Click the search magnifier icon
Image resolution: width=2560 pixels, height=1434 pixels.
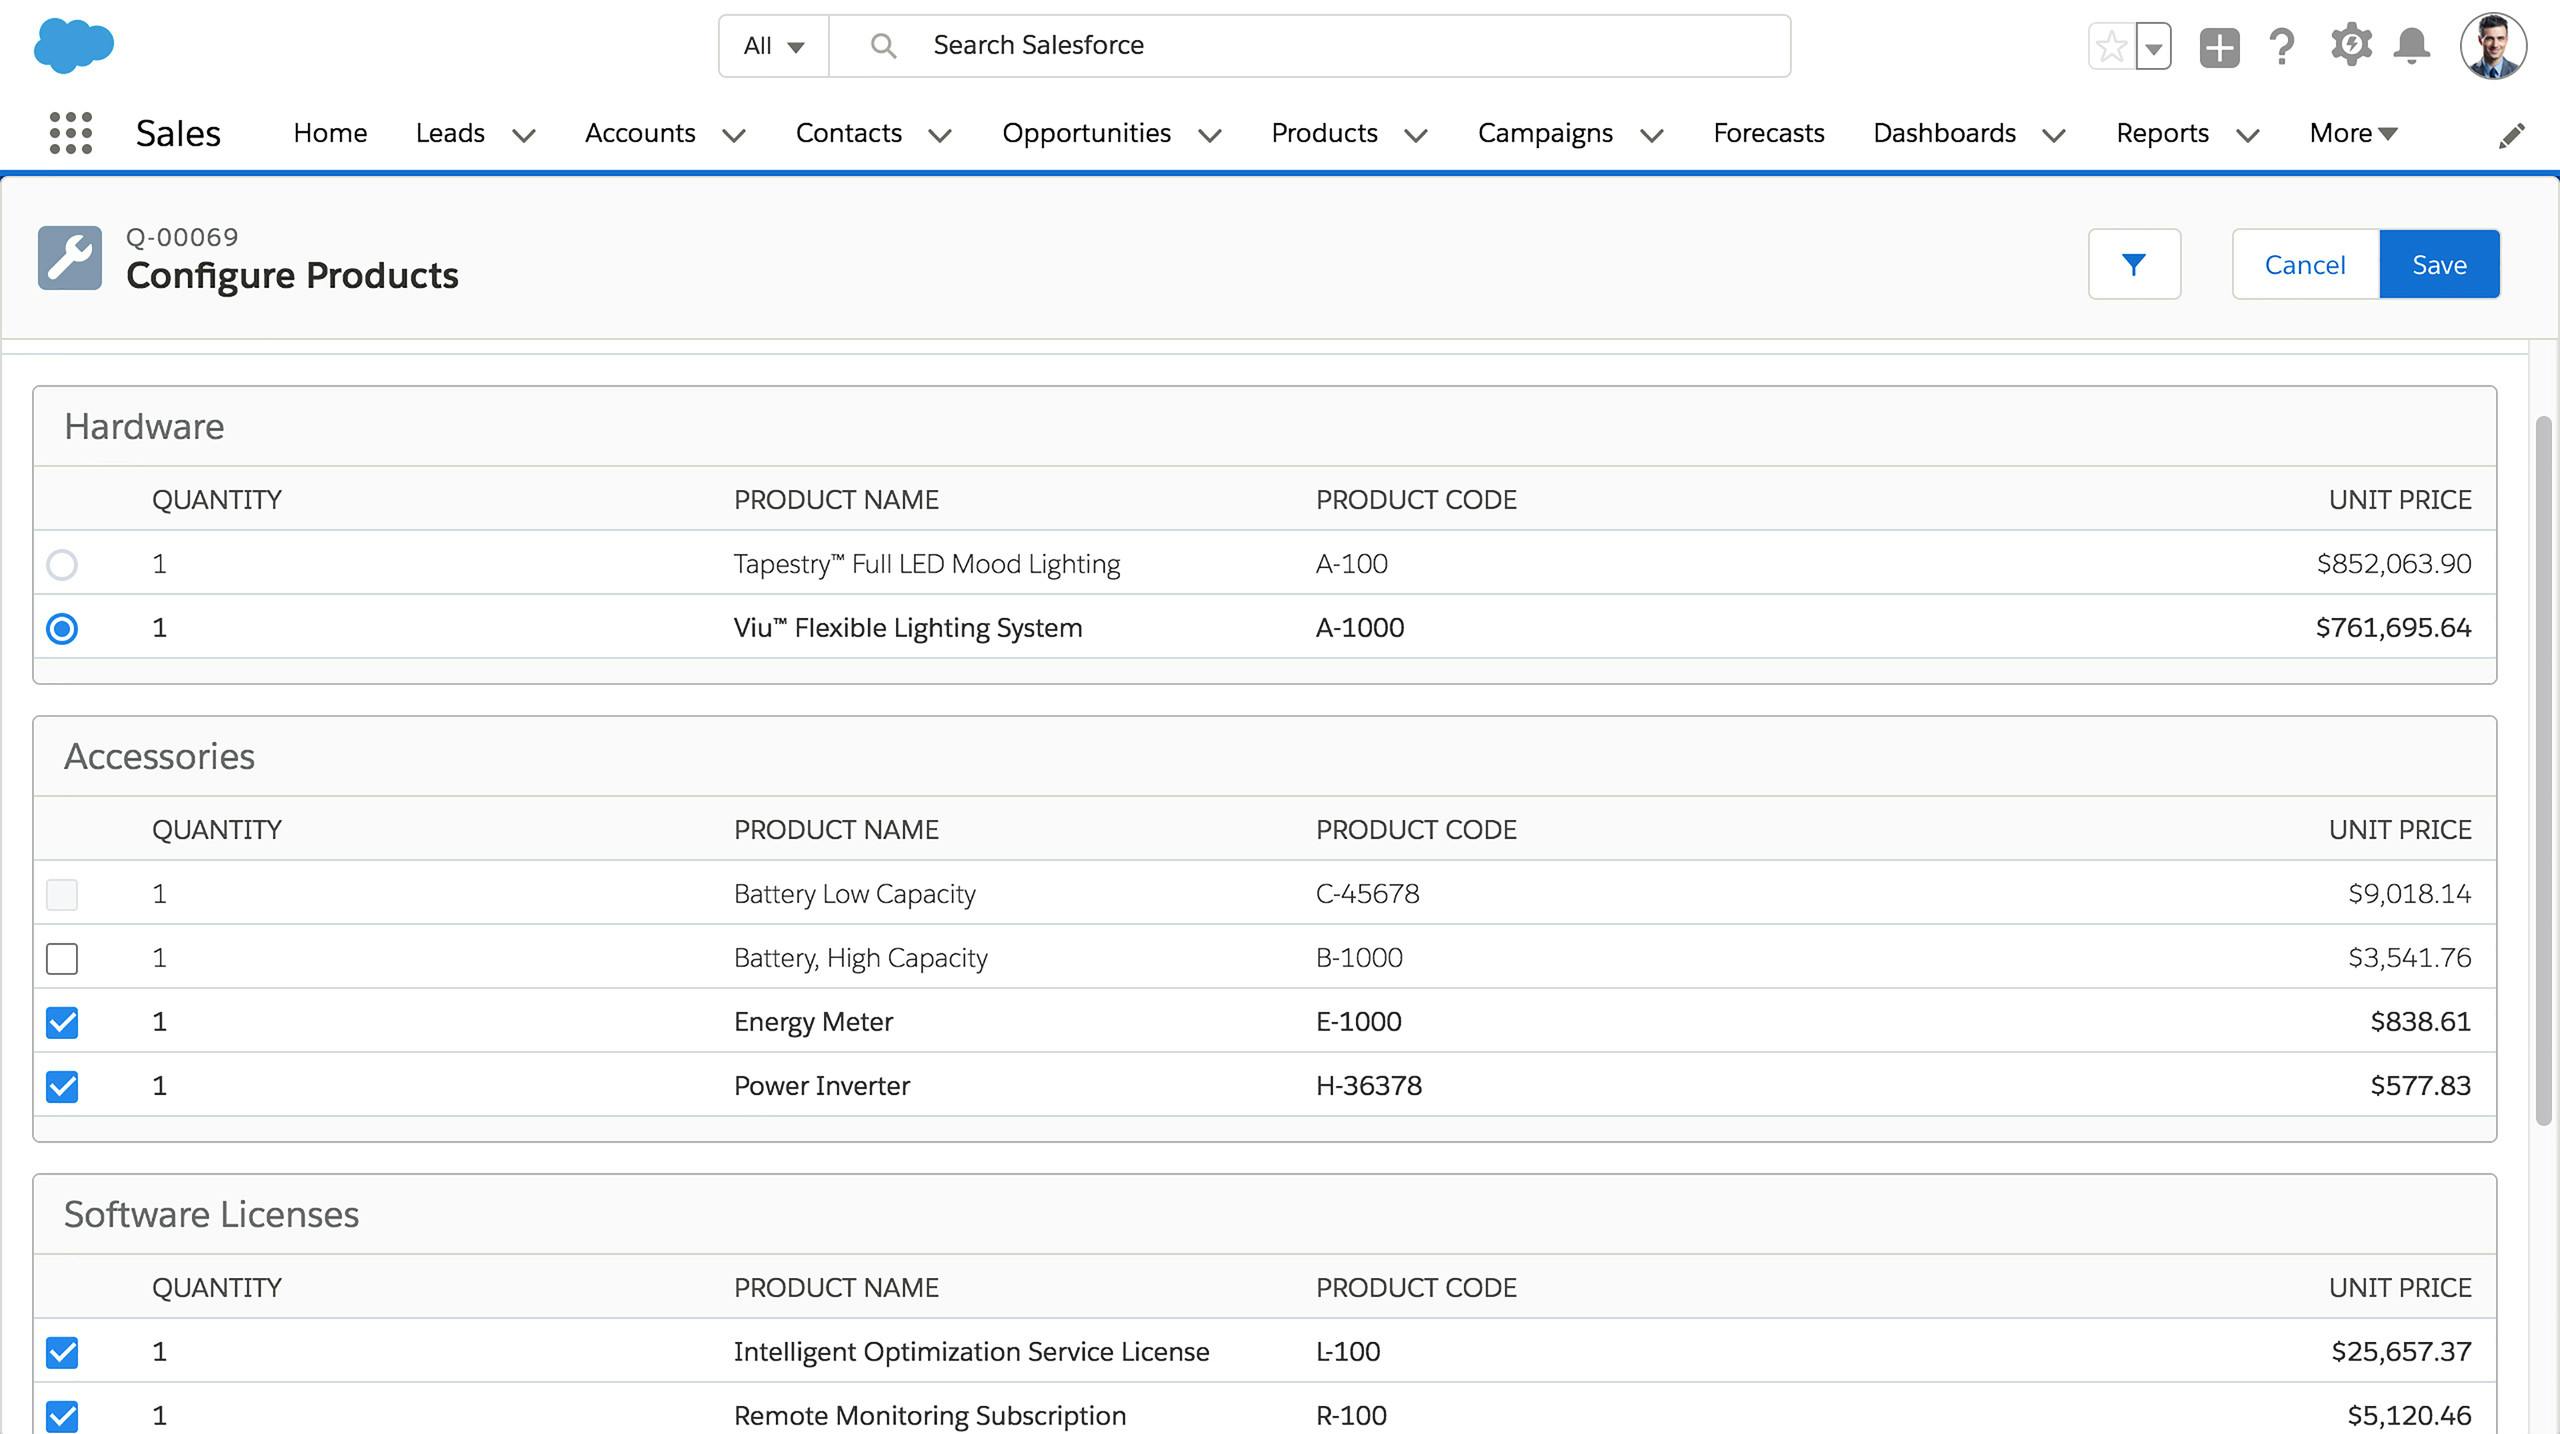pyautogui.click(x=882, y=45)
